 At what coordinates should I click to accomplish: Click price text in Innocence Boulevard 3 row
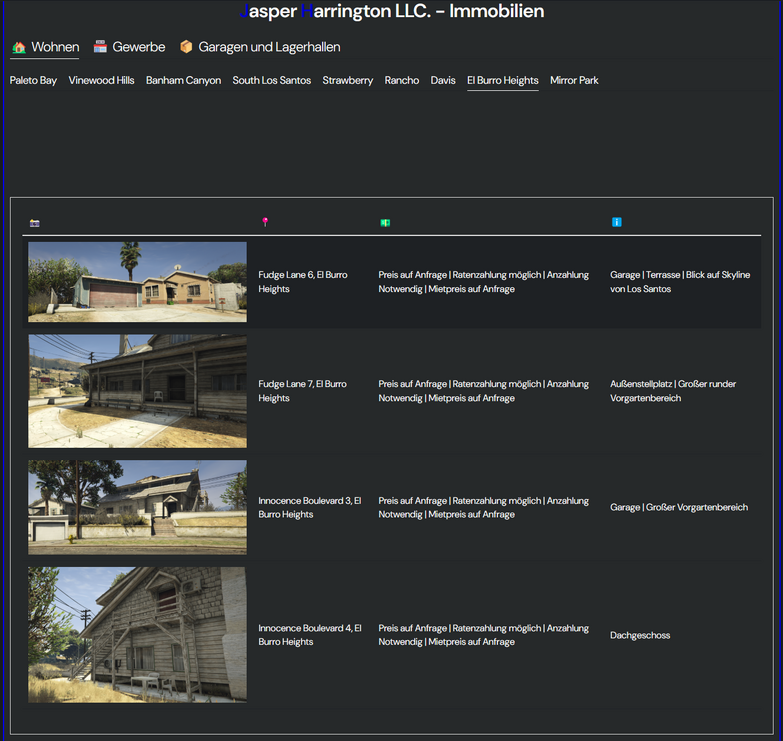click(x=483, y=507)
